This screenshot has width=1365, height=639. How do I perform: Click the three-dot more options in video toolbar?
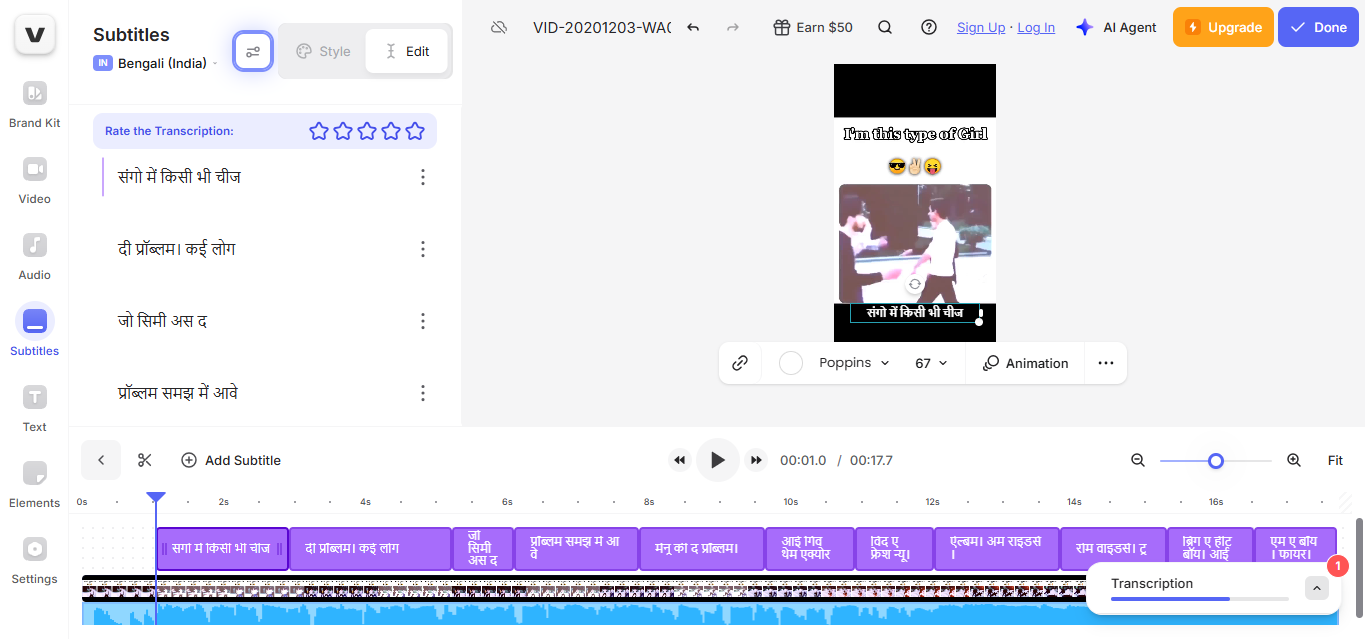1105,362
